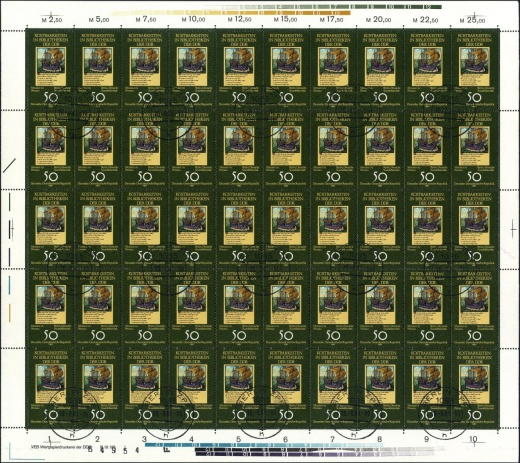520x463 pixels.
Task: Click the registration cross in right margin
Action: [x=513, y=229]
